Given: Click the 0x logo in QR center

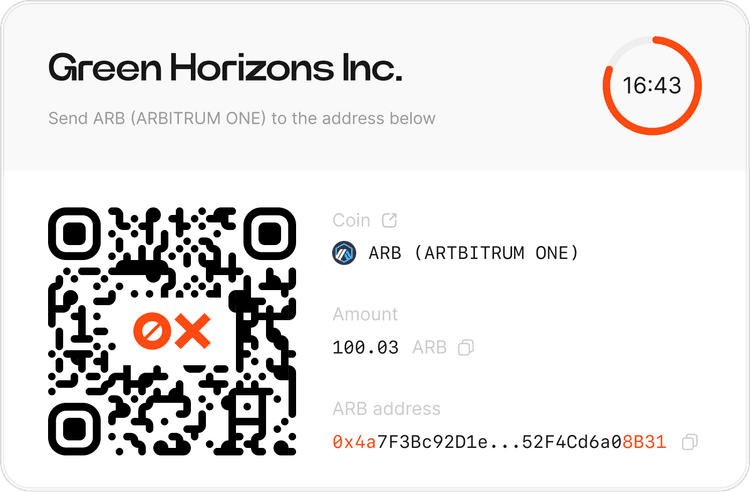Looking at the screenshot, I should click(x=172, y=331).
